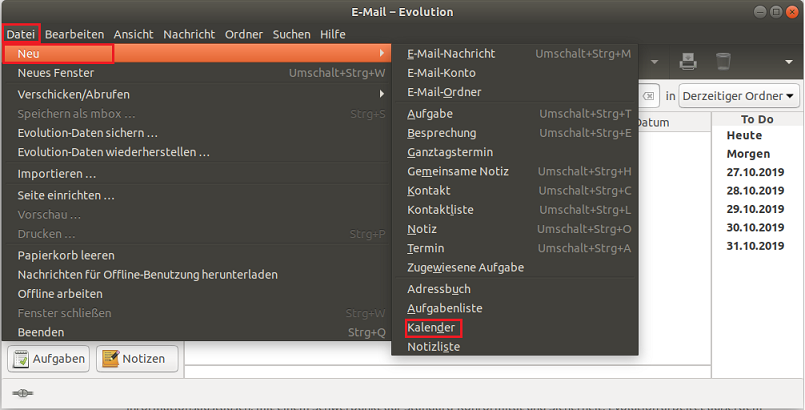Click Papierkorb leeren in Datei menu
This screenshot has height=410, width=805.
point(66,255)
